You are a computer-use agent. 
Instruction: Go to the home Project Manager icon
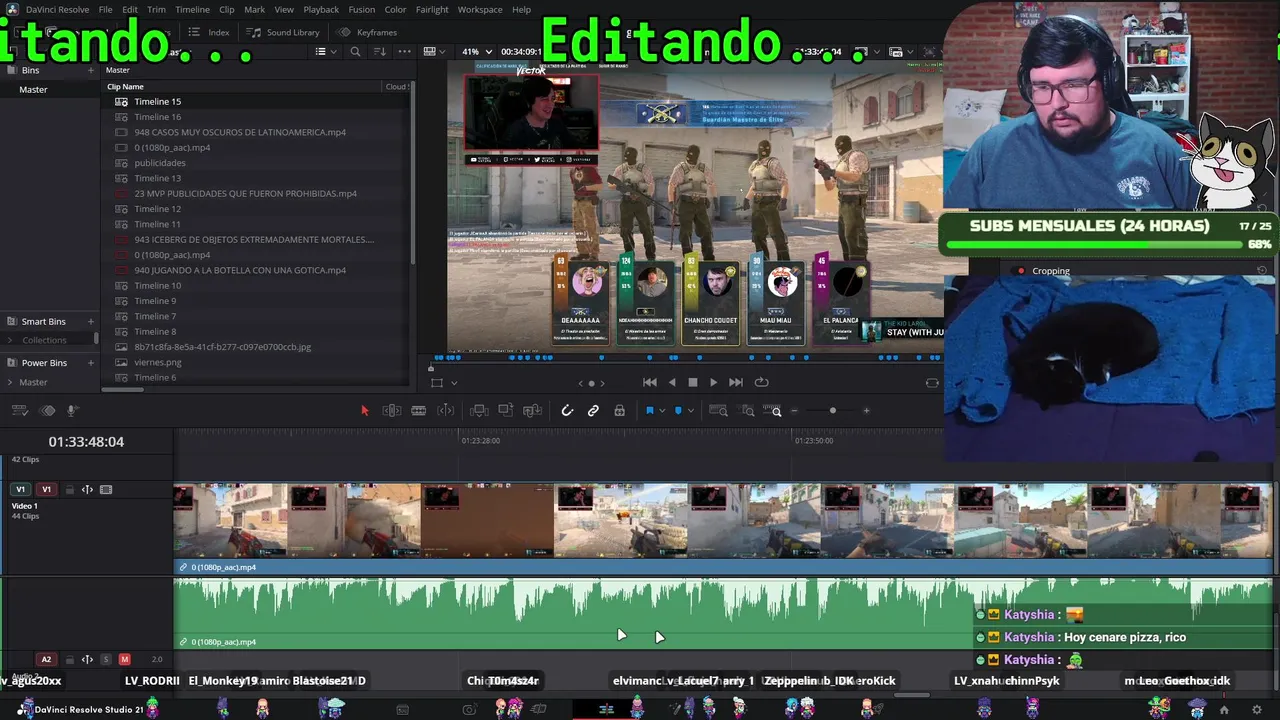[x=1224, y=710]
